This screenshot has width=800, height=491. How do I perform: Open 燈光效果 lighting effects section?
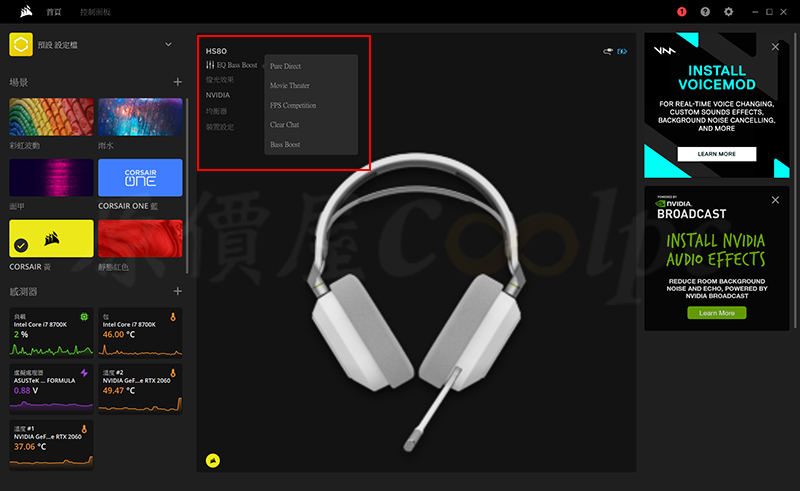pos(220,80)
